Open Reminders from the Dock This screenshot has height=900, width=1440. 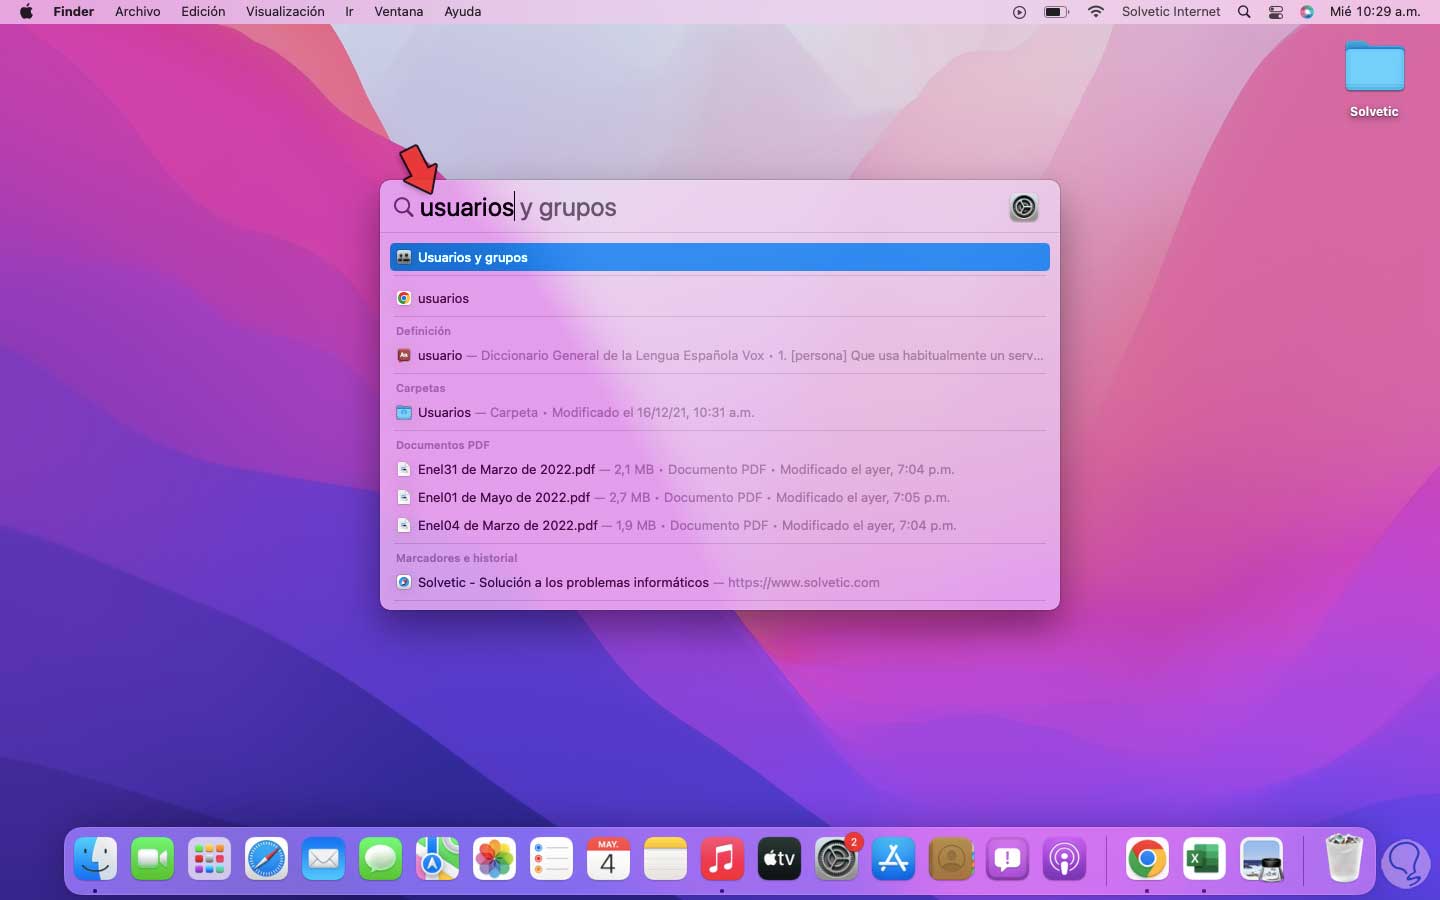552,858
